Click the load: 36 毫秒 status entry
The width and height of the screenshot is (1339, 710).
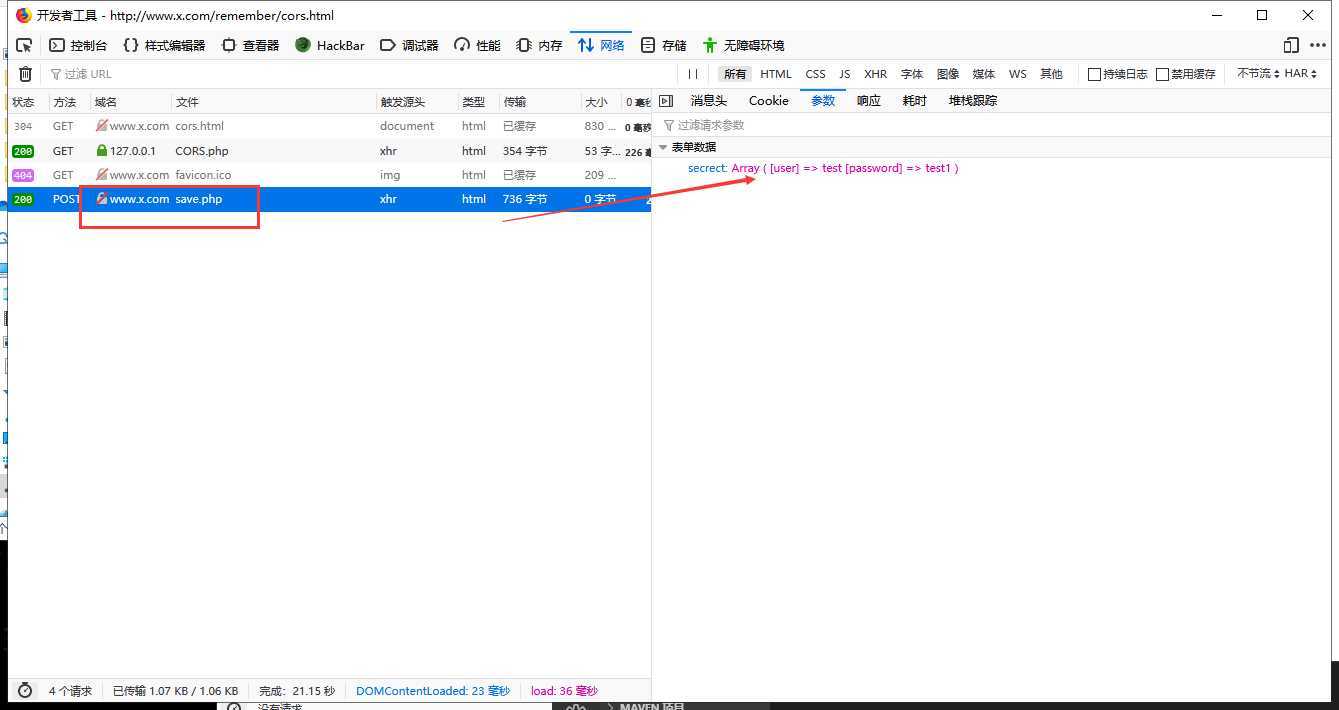pyautogui.click(x=564, y=691)
